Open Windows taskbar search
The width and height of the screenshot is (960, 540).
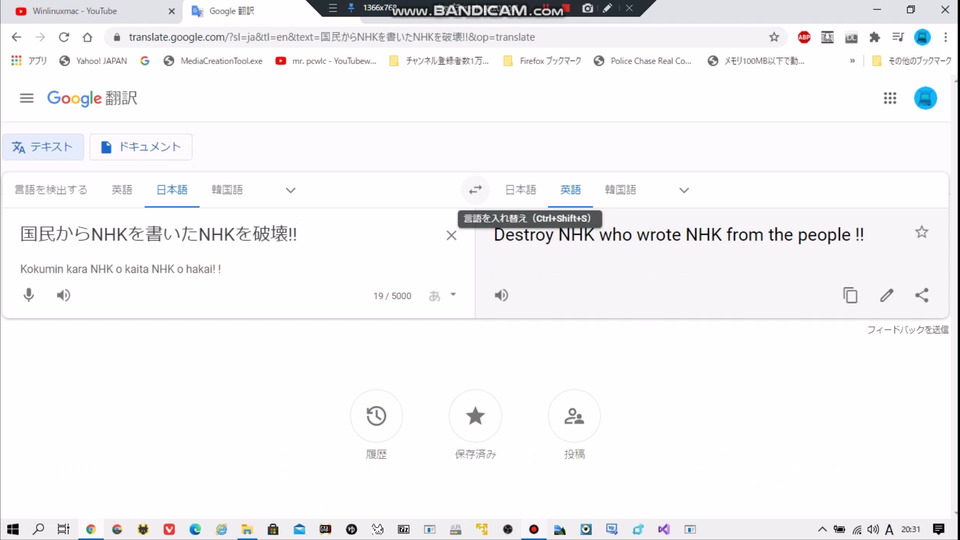(x=38, y=529)
